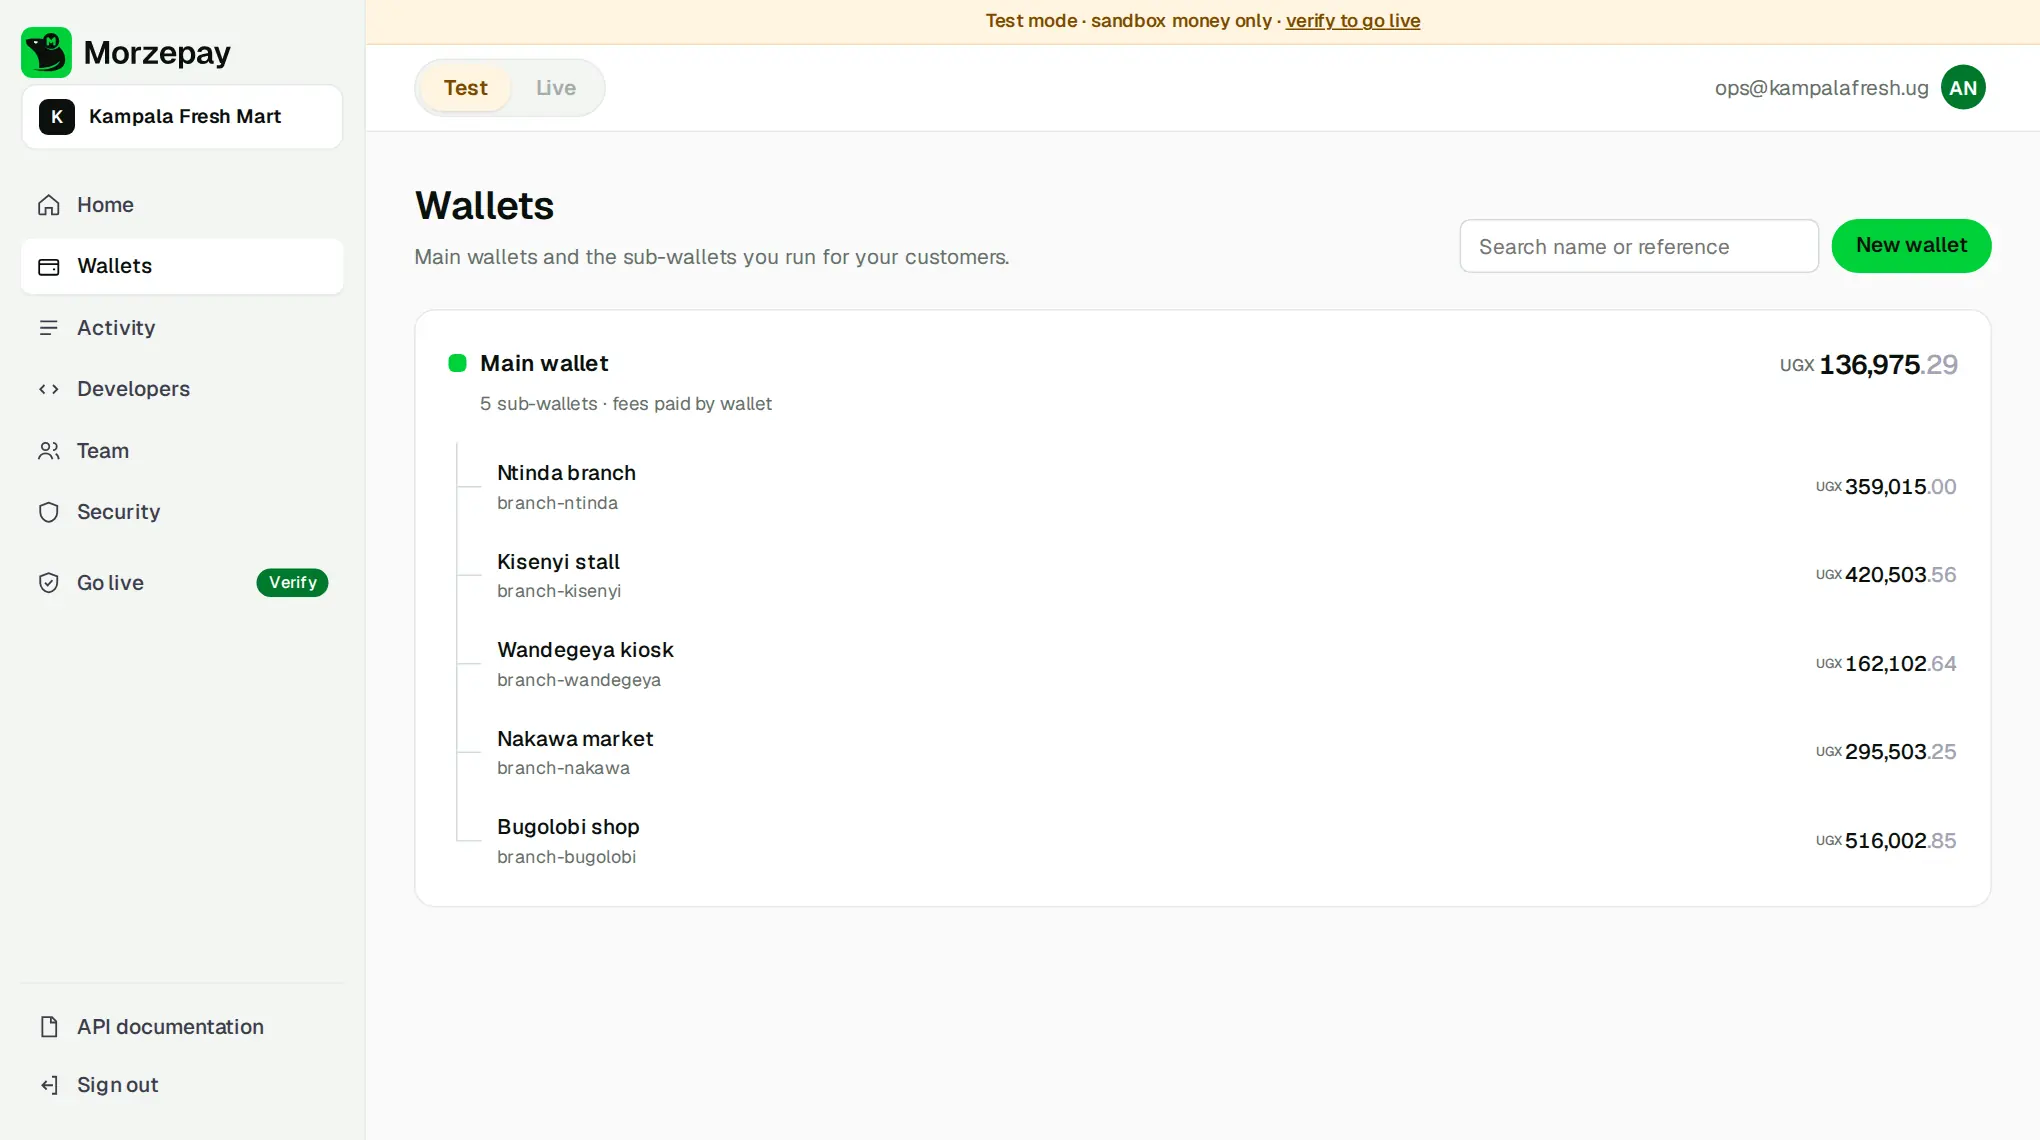Focus the Search name or reference field
This screenshot has width=2040, height=1140.
click(1639, 246)
